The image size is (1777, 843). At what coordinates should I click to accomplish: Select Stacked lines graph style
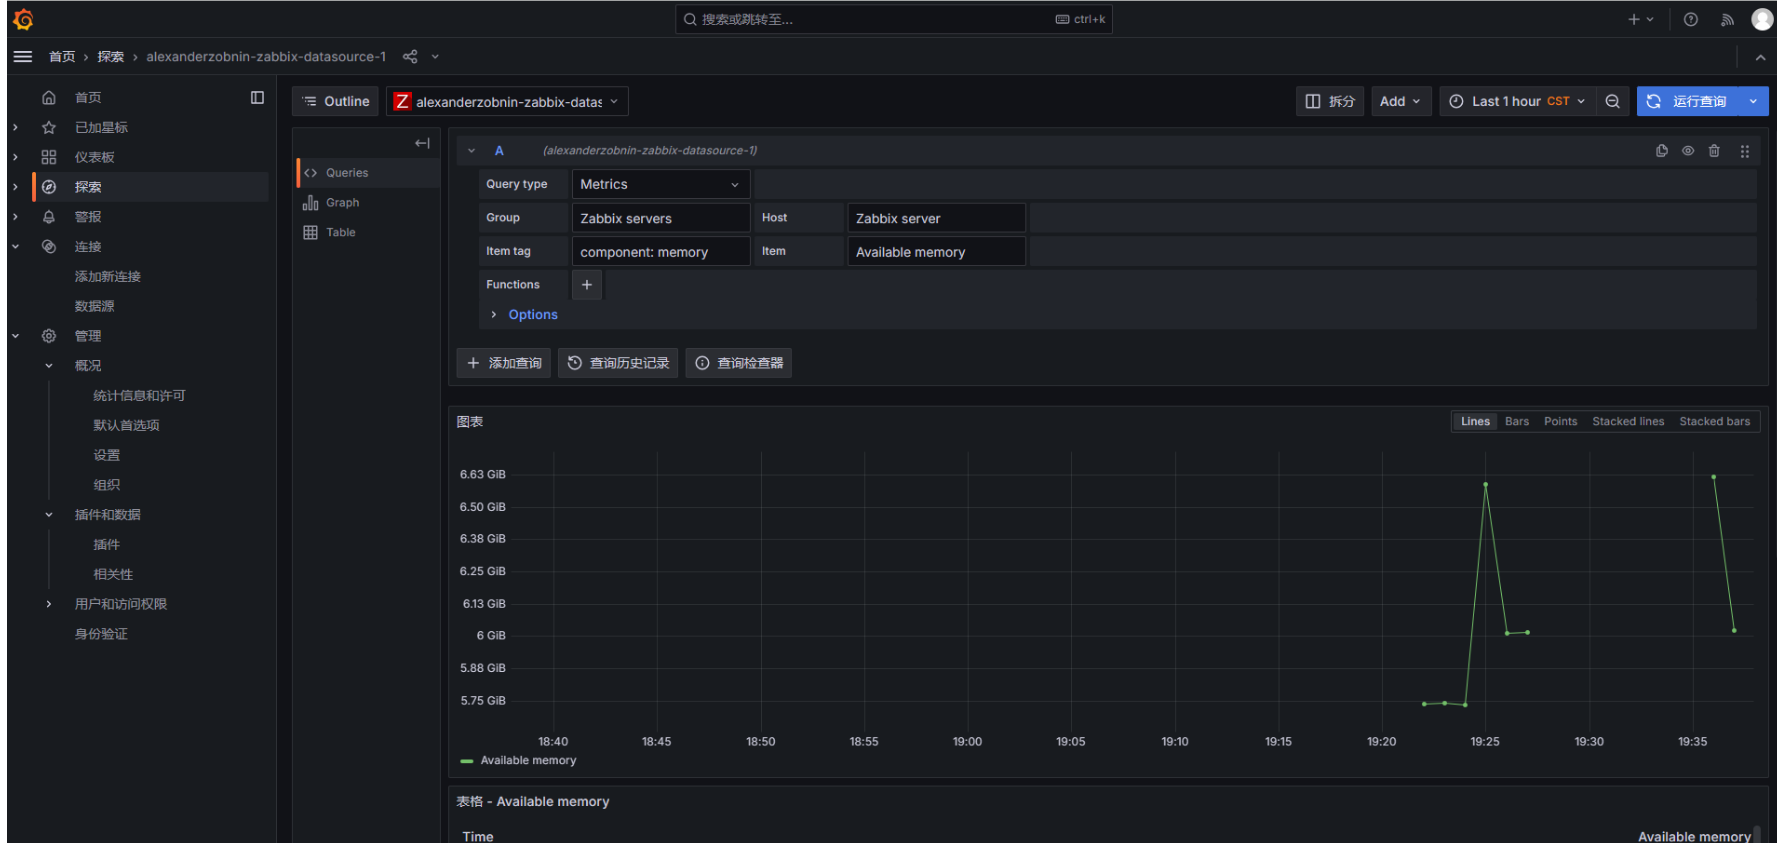coord(1628,422)
